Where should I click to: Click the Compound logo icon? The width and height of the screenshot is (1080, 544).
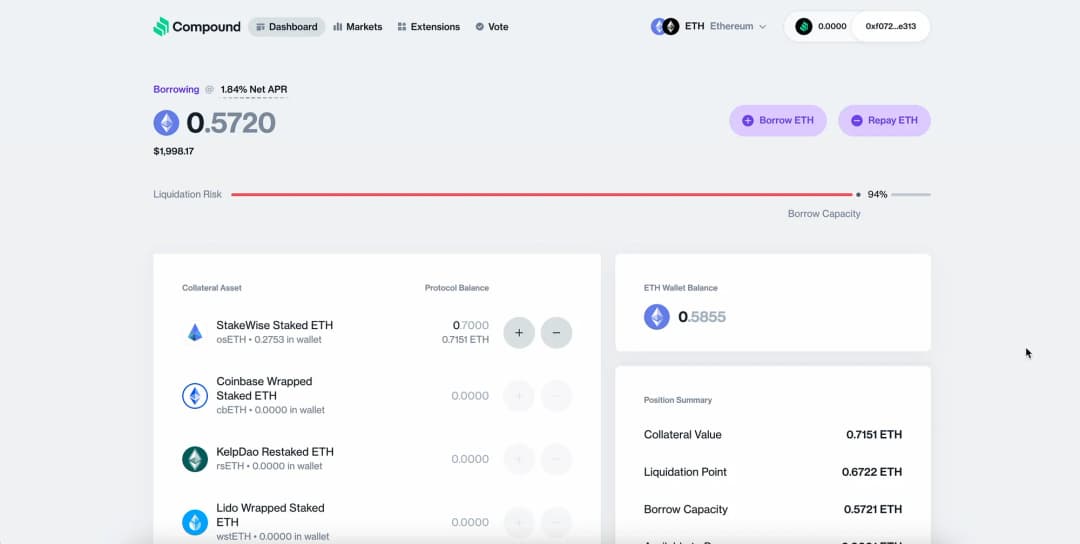click(x=161, y=27)
